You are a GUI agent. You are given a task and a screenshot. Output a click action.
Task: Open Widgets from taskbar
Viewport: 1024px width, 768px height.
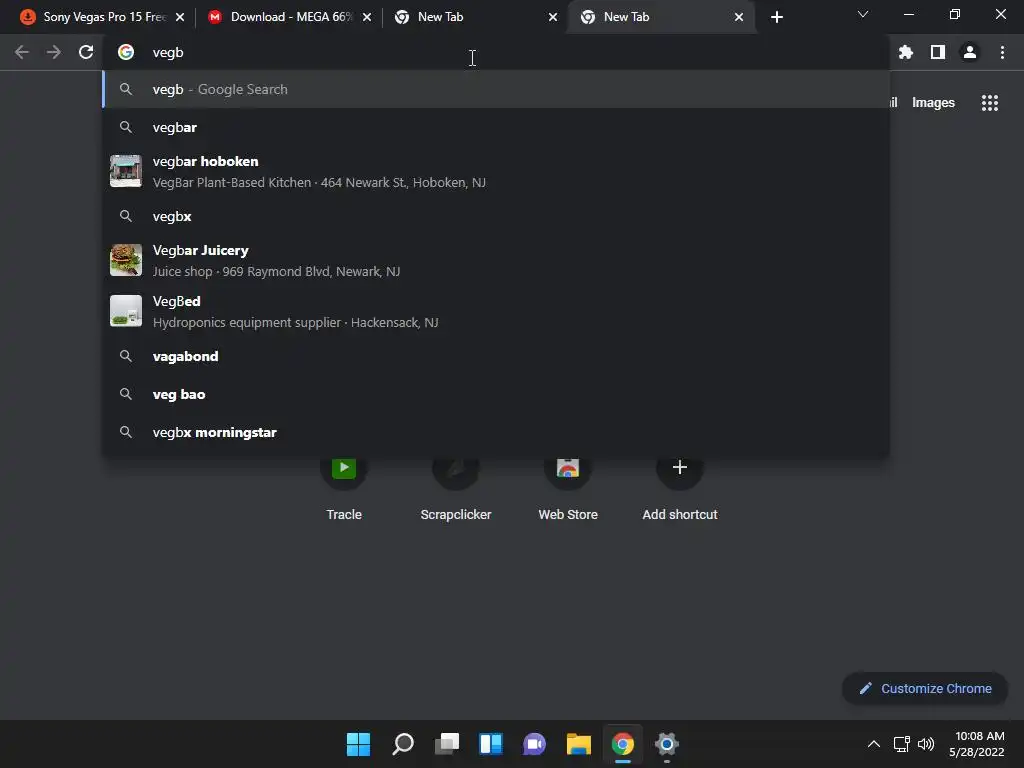click(x=490, y=744)
